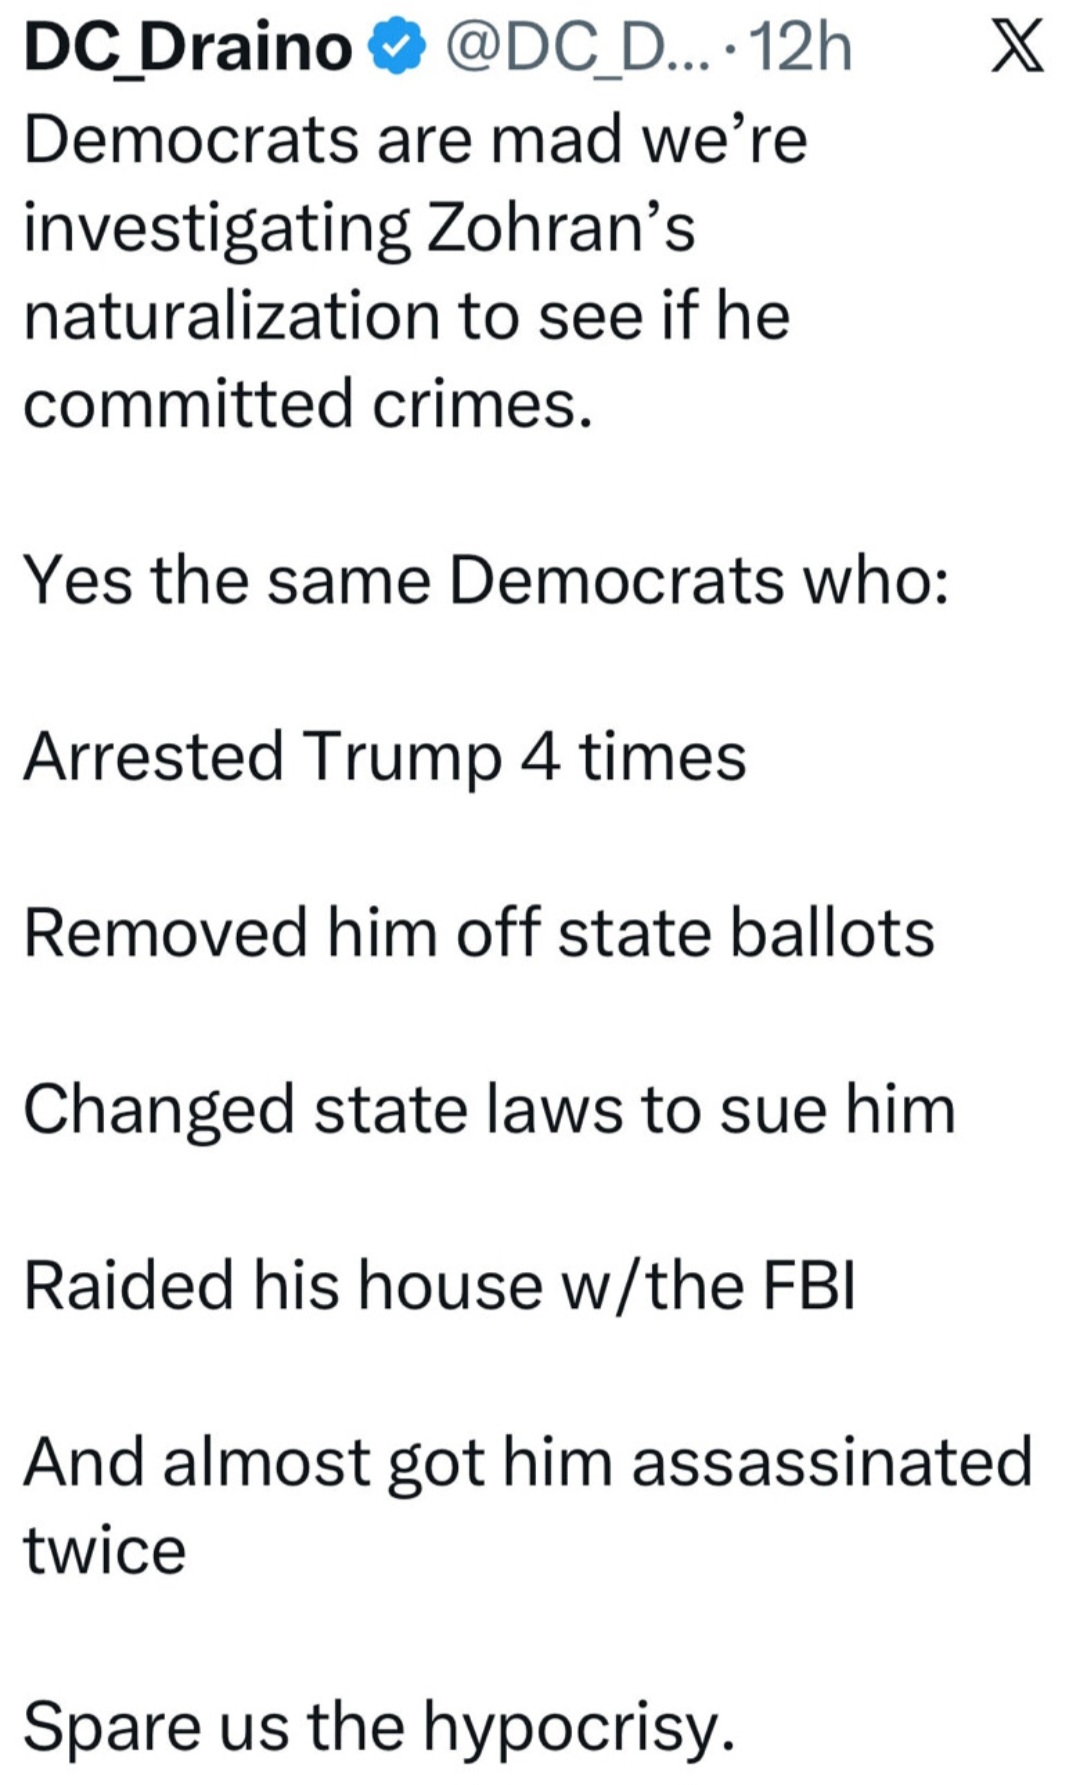This screenshot has width=1080, height=1785.
Task: Click the word "investigating" in the post
Action: point(216,227)
